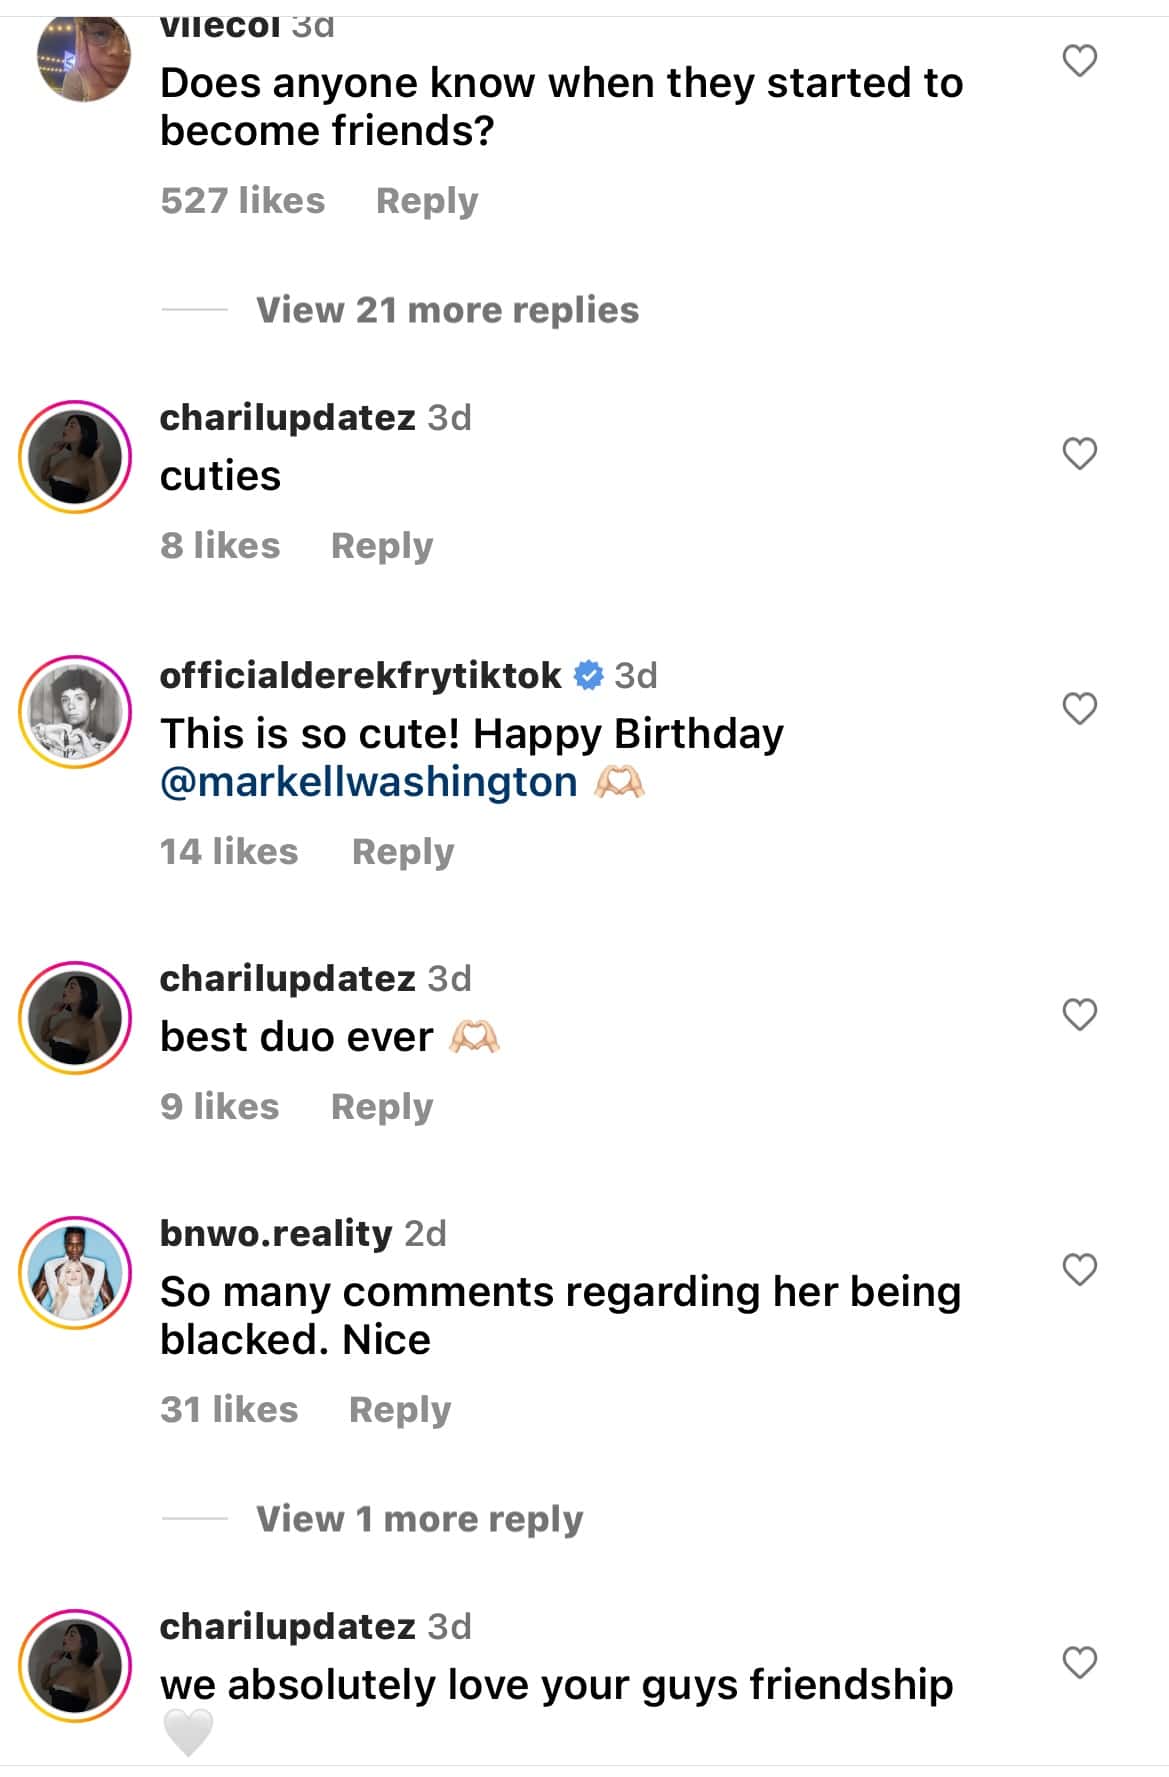The height and width of the screenshot is (1777, 1169).
Task: Tap the heart next to charilupdatez's 'cuties' comment
Action: click(1079, 455)
